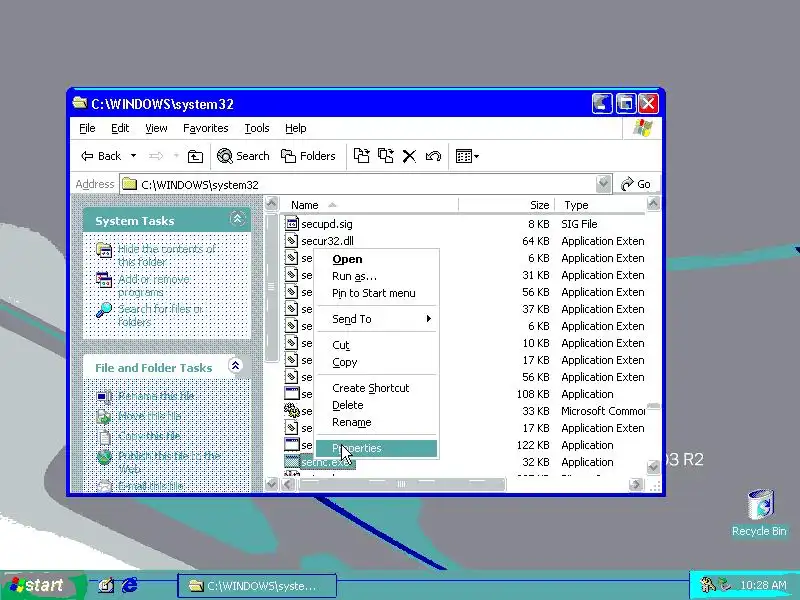Choose Cut in the context menu

(x=377, y=345)
